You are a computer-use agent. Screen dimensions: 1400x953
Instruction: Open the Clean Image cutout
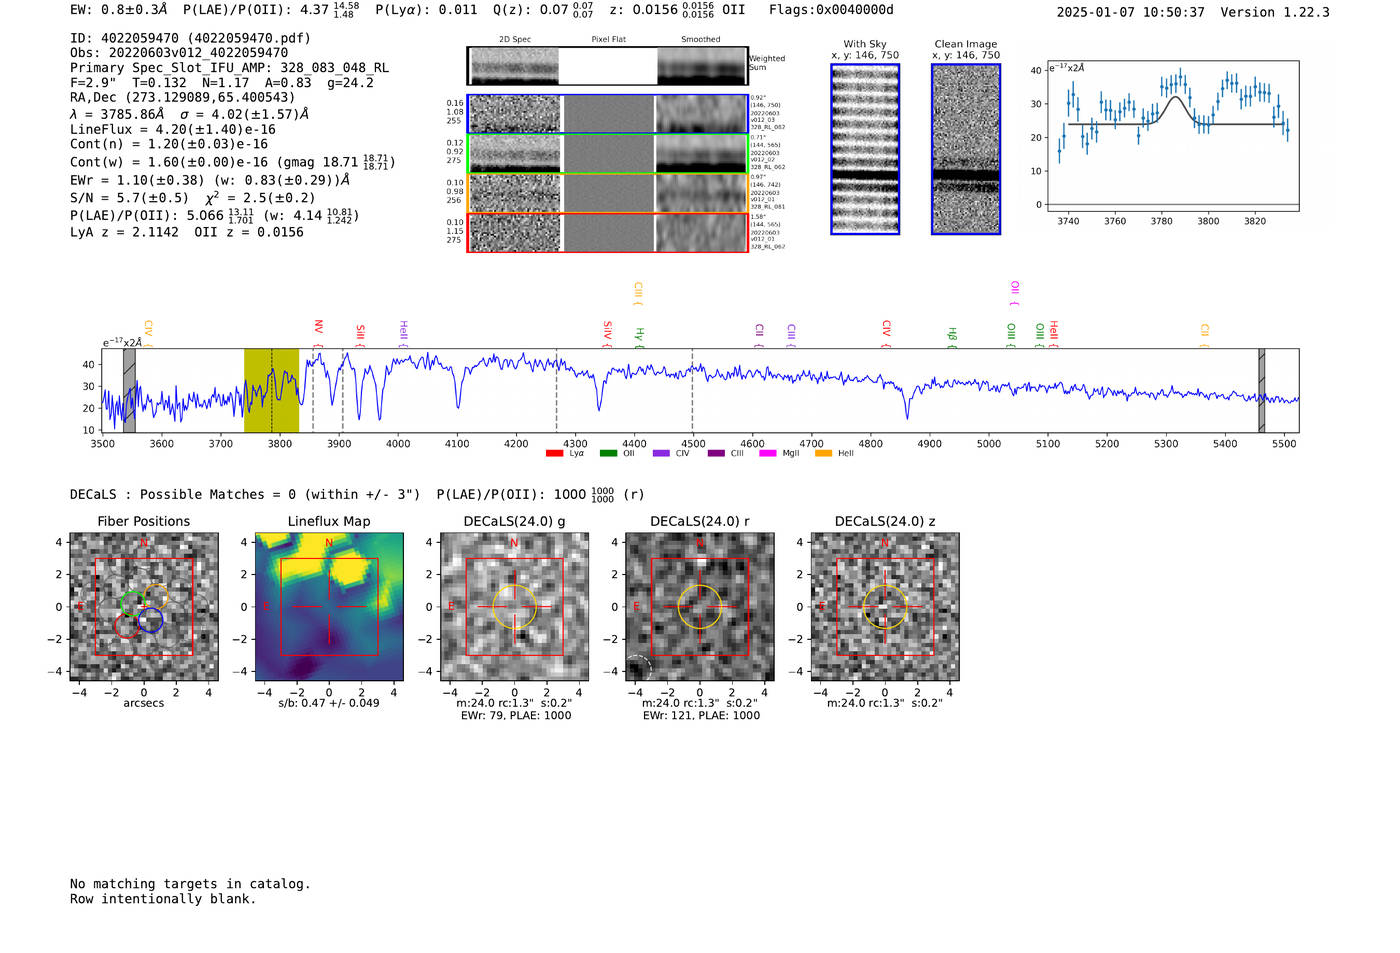pyautogui.click(x=966, y=149)
